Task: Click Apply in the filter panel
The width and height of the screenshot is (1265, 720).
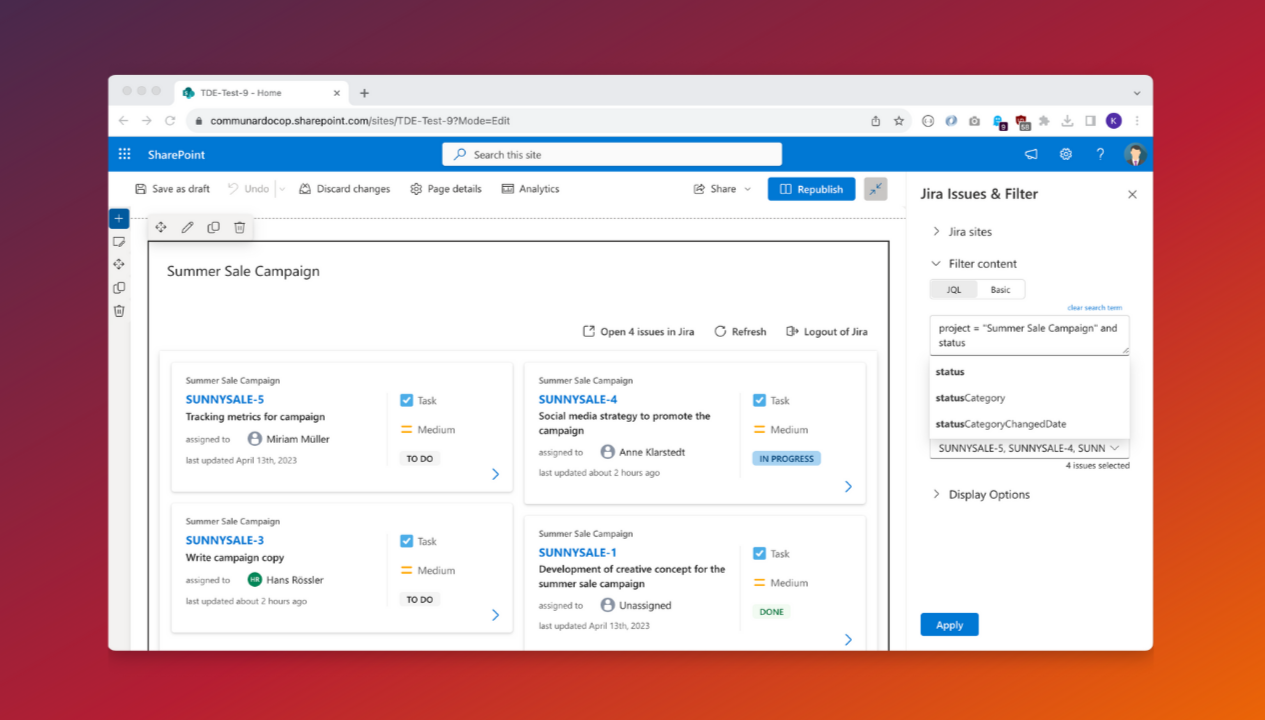Action: coord(949,625)
